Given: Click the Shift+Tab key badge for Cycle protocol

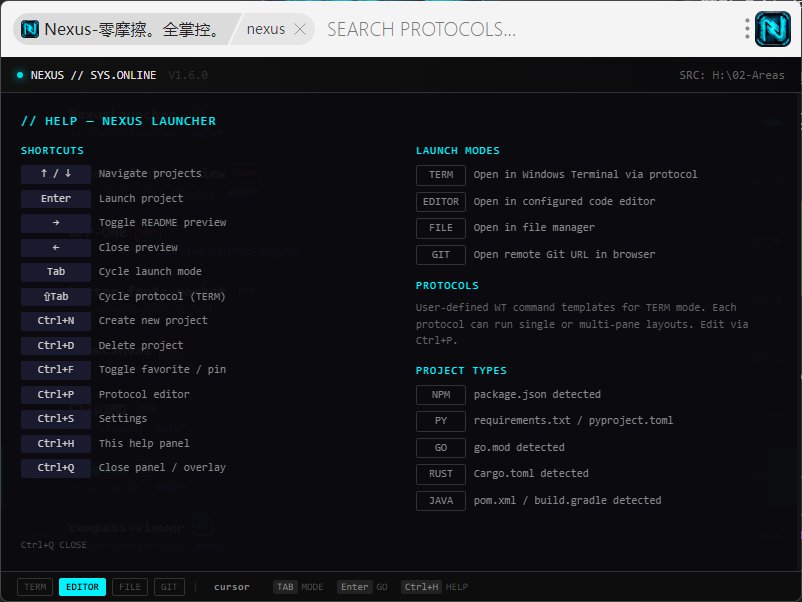Looking at the screenshot, I should [56, 296].
